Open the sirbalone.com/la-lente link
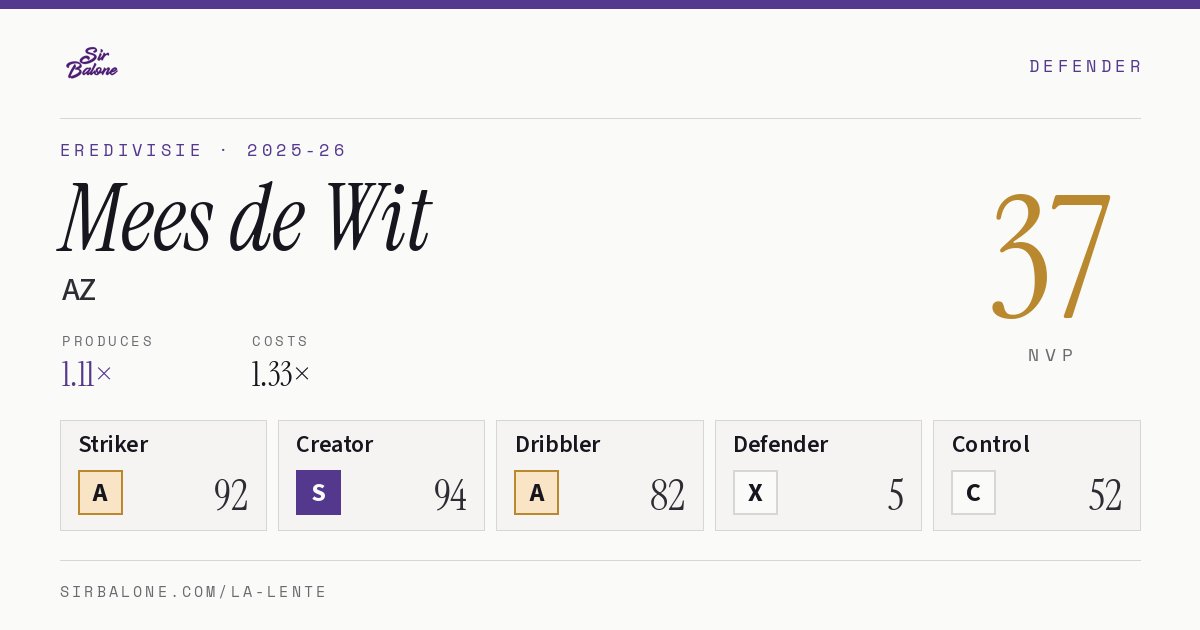This screenshot has height=630, width=1200. pyautogui.click(x=194, y=592)
